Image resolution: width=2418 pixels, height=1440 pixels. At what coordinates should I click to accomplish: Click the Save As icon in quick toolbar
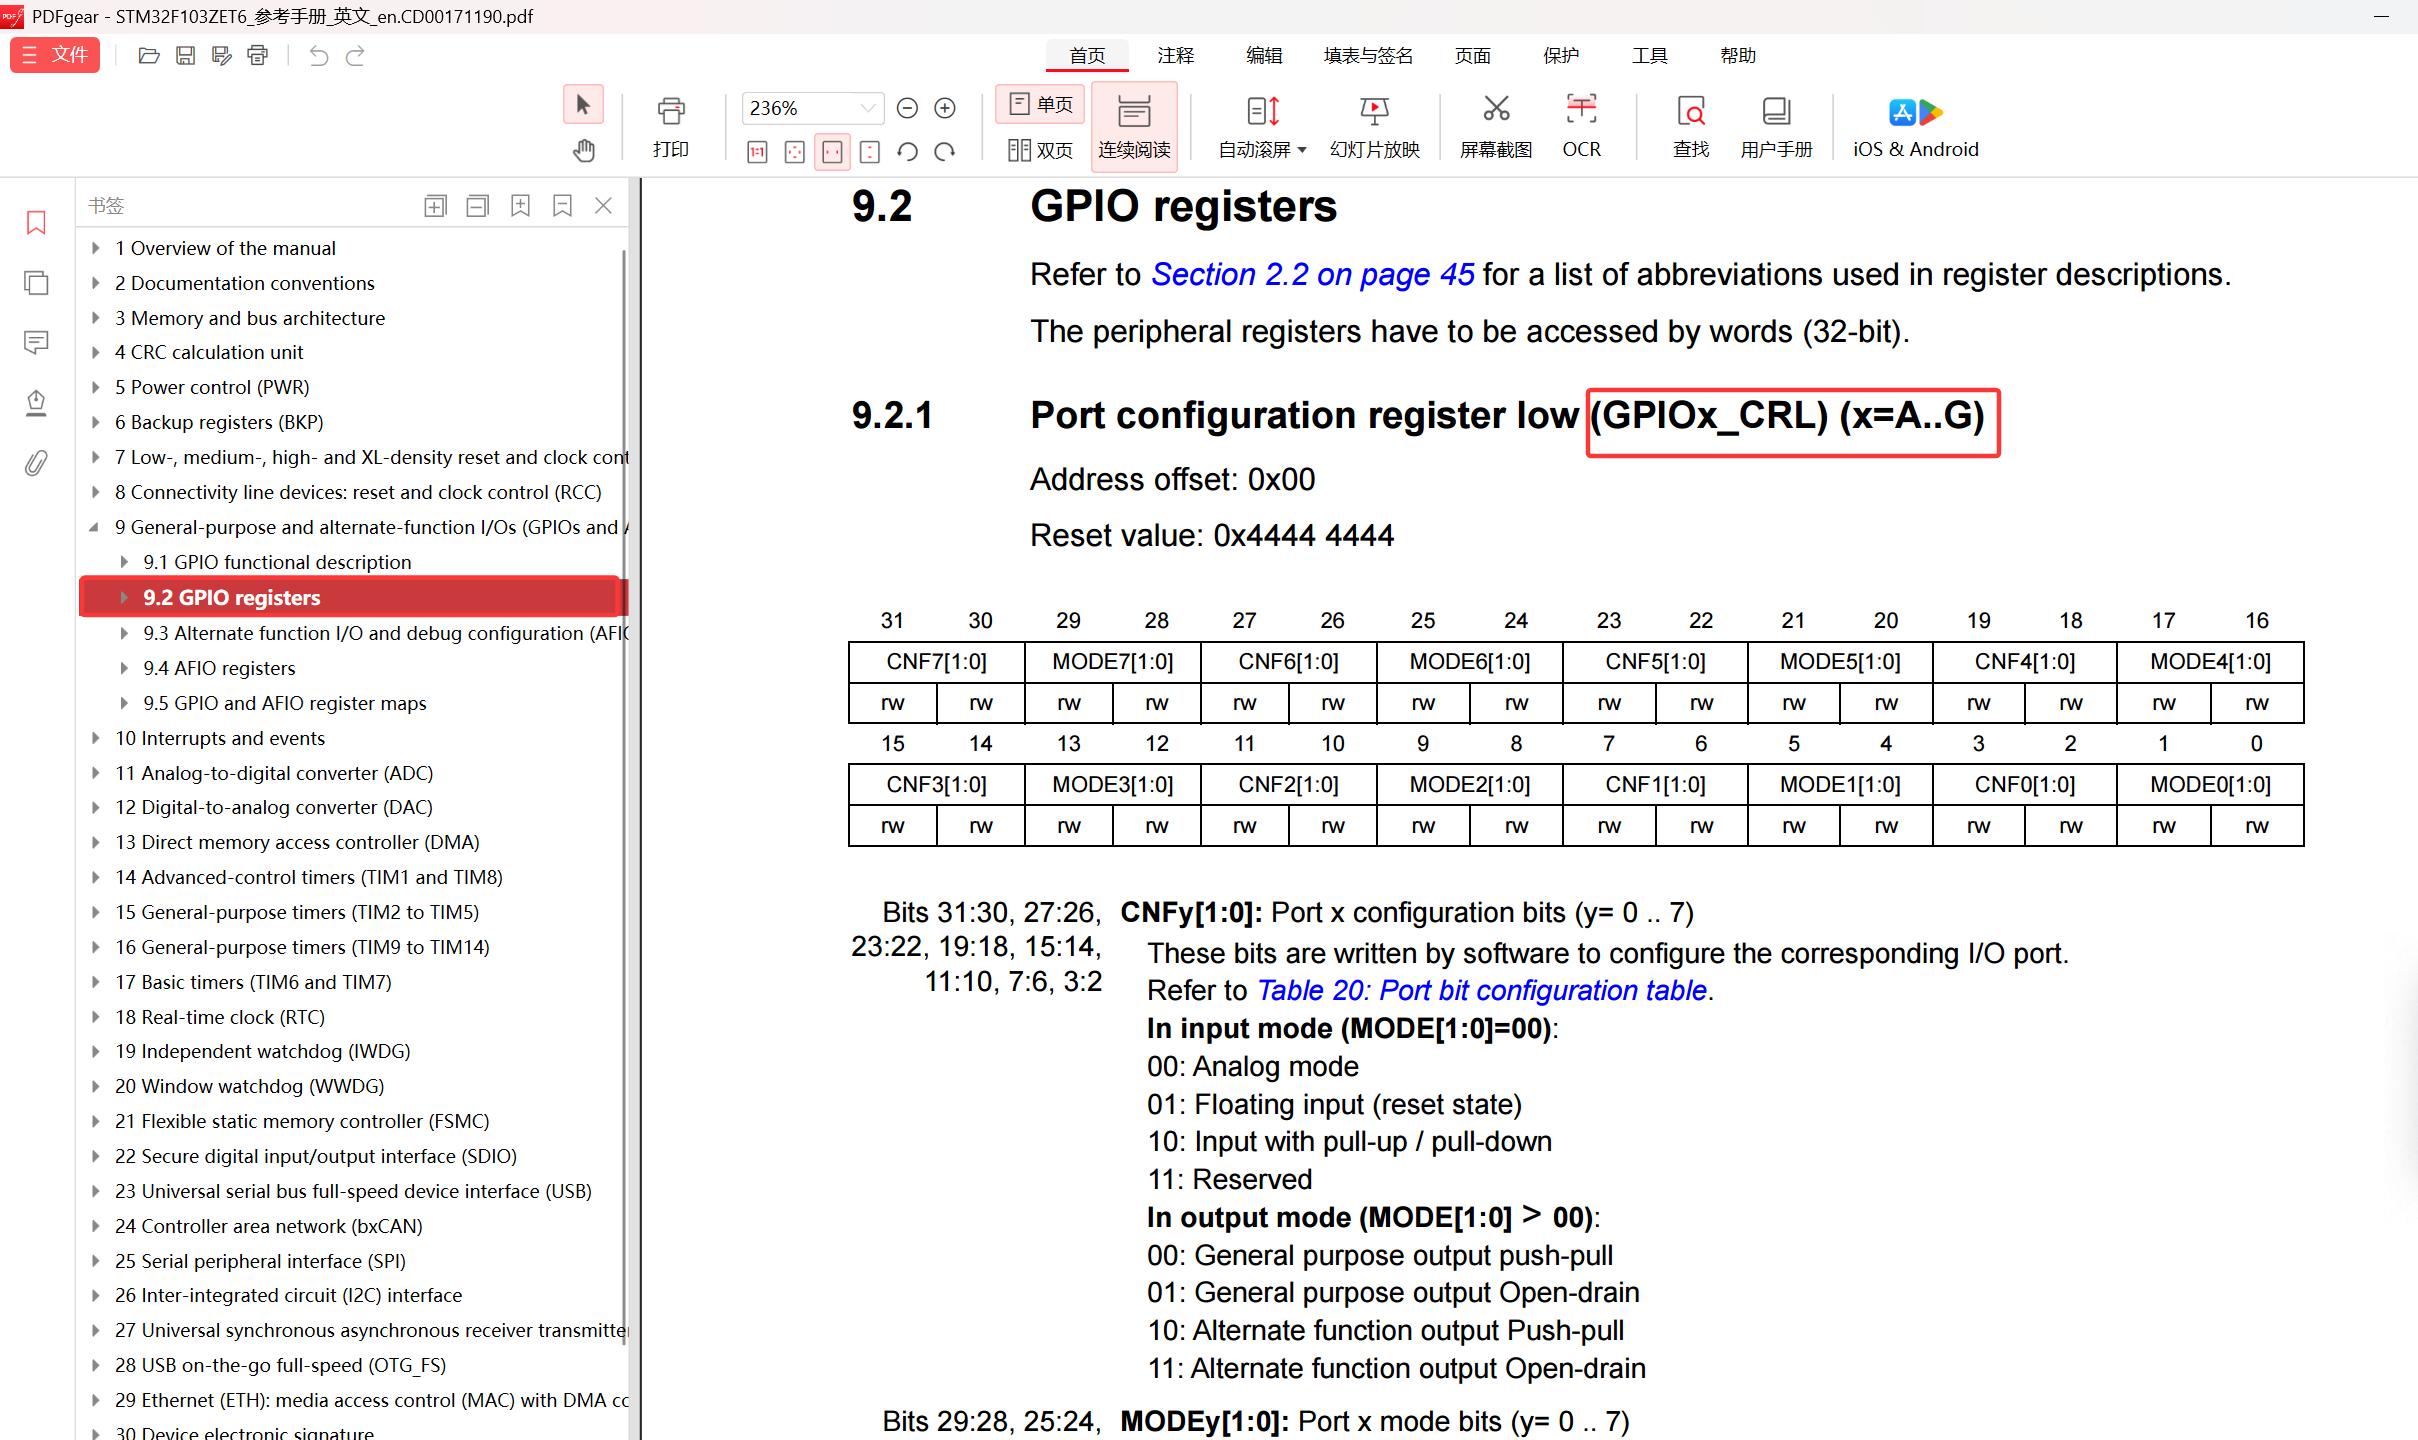(x=221, y=56)
